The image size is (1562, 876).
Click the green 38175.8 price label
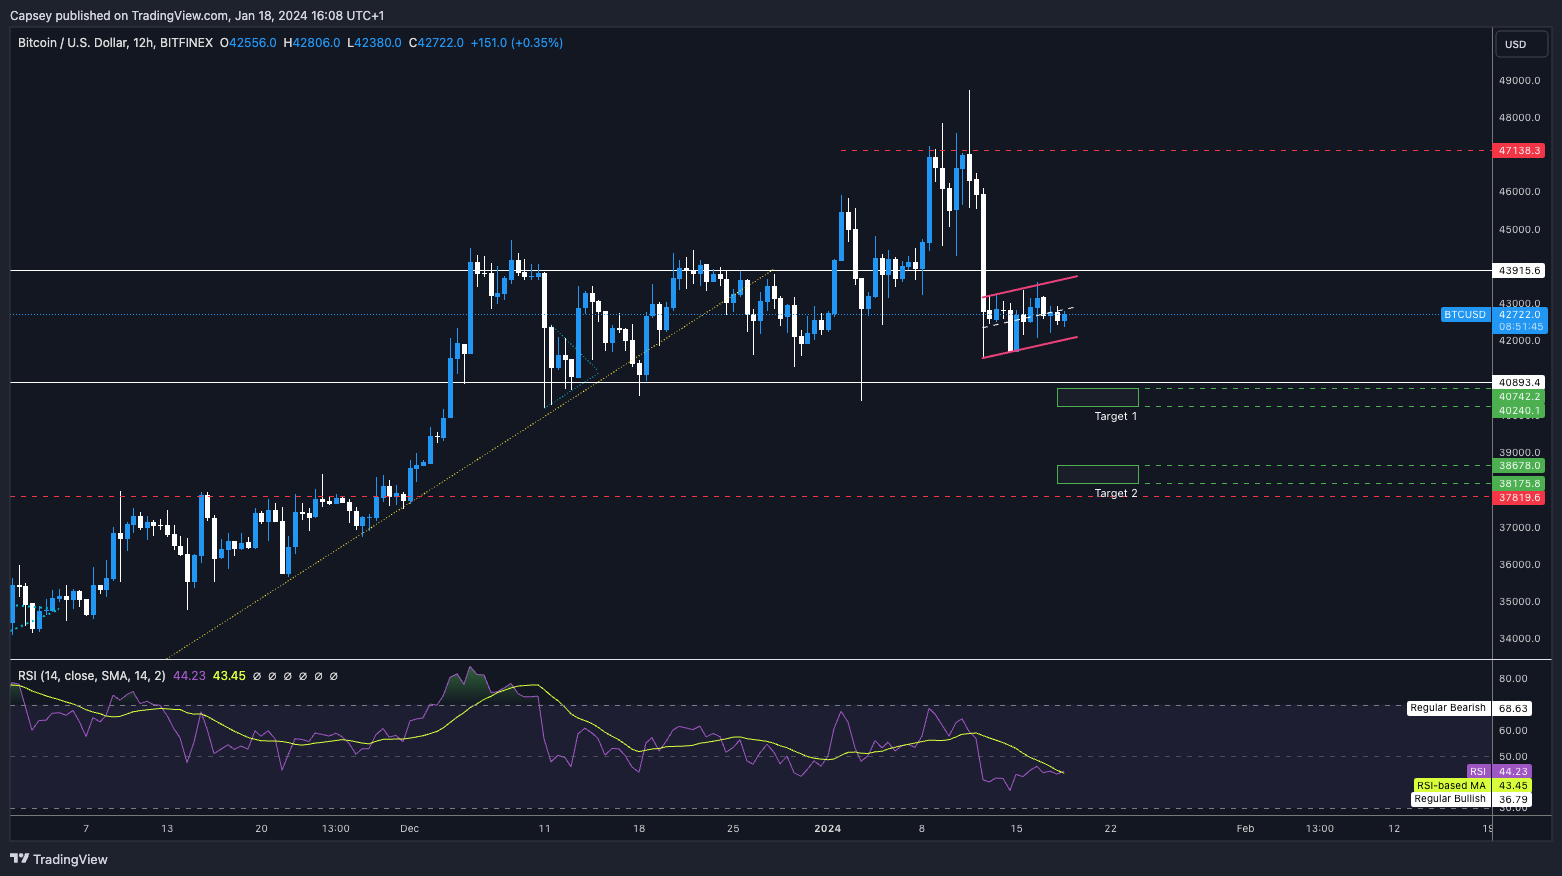[1520, 484]
